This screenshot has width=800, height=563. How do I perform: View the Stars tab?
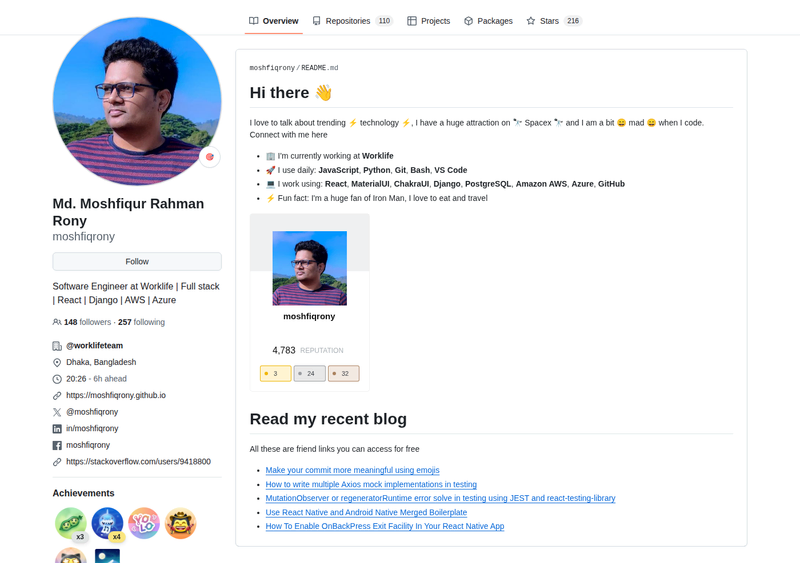click(x=554, y=21)
